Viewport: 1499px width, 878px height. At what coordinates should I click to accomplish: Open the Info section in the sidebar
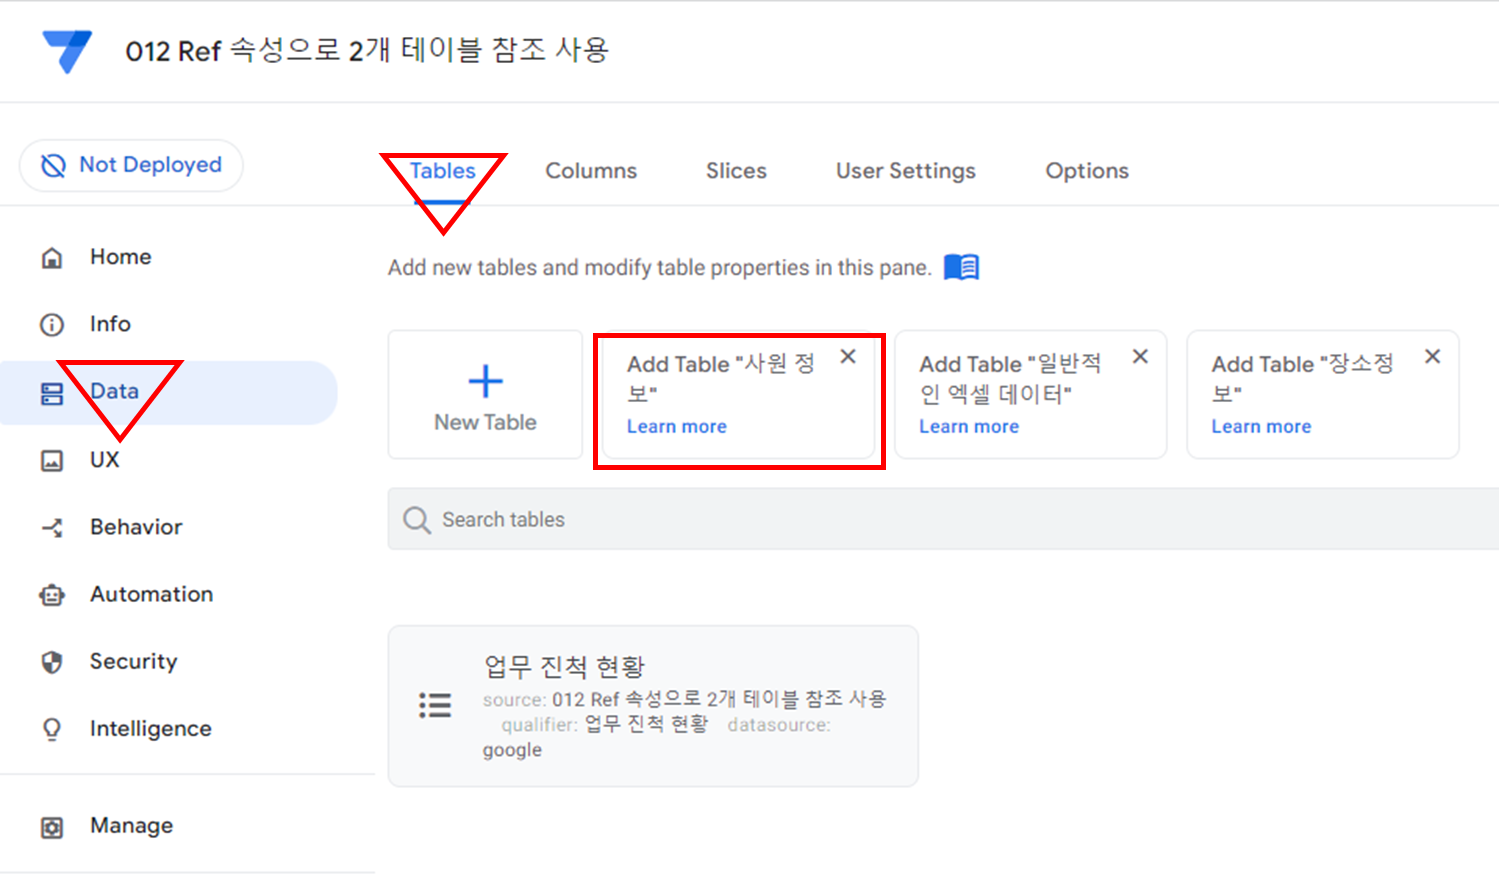tap(110, 323)
